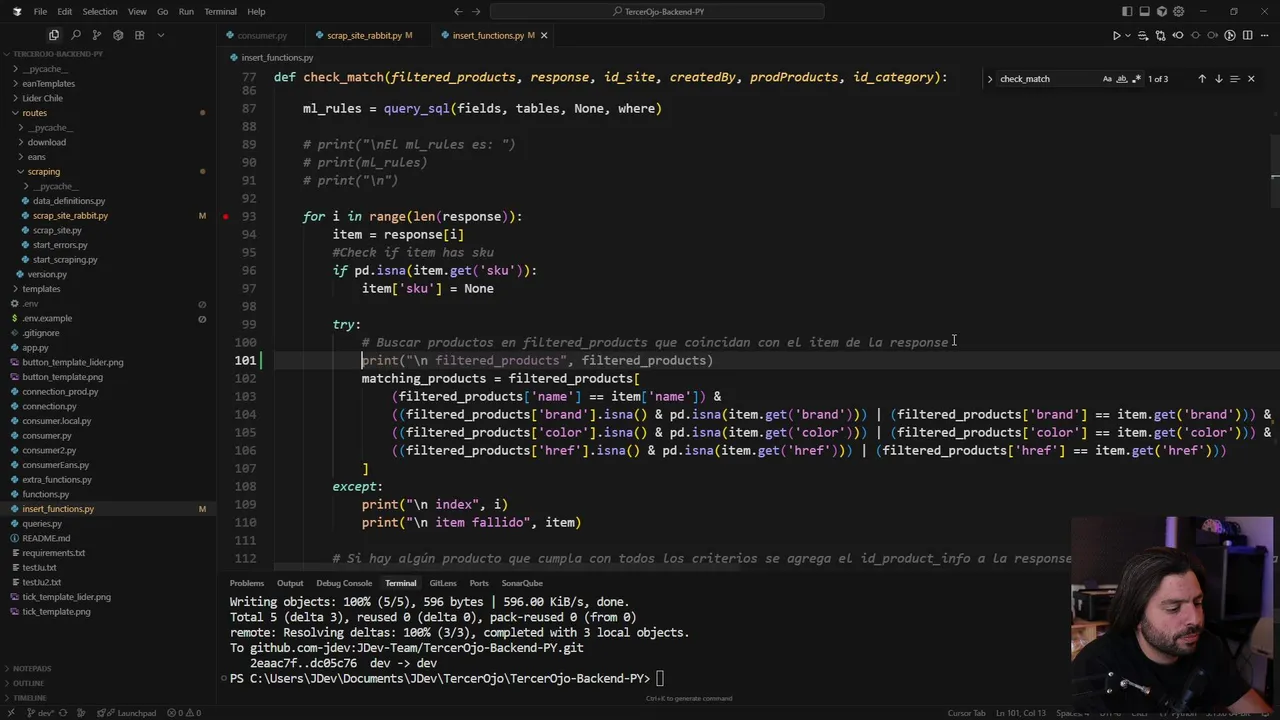Go to next find match arrow

1218,79
